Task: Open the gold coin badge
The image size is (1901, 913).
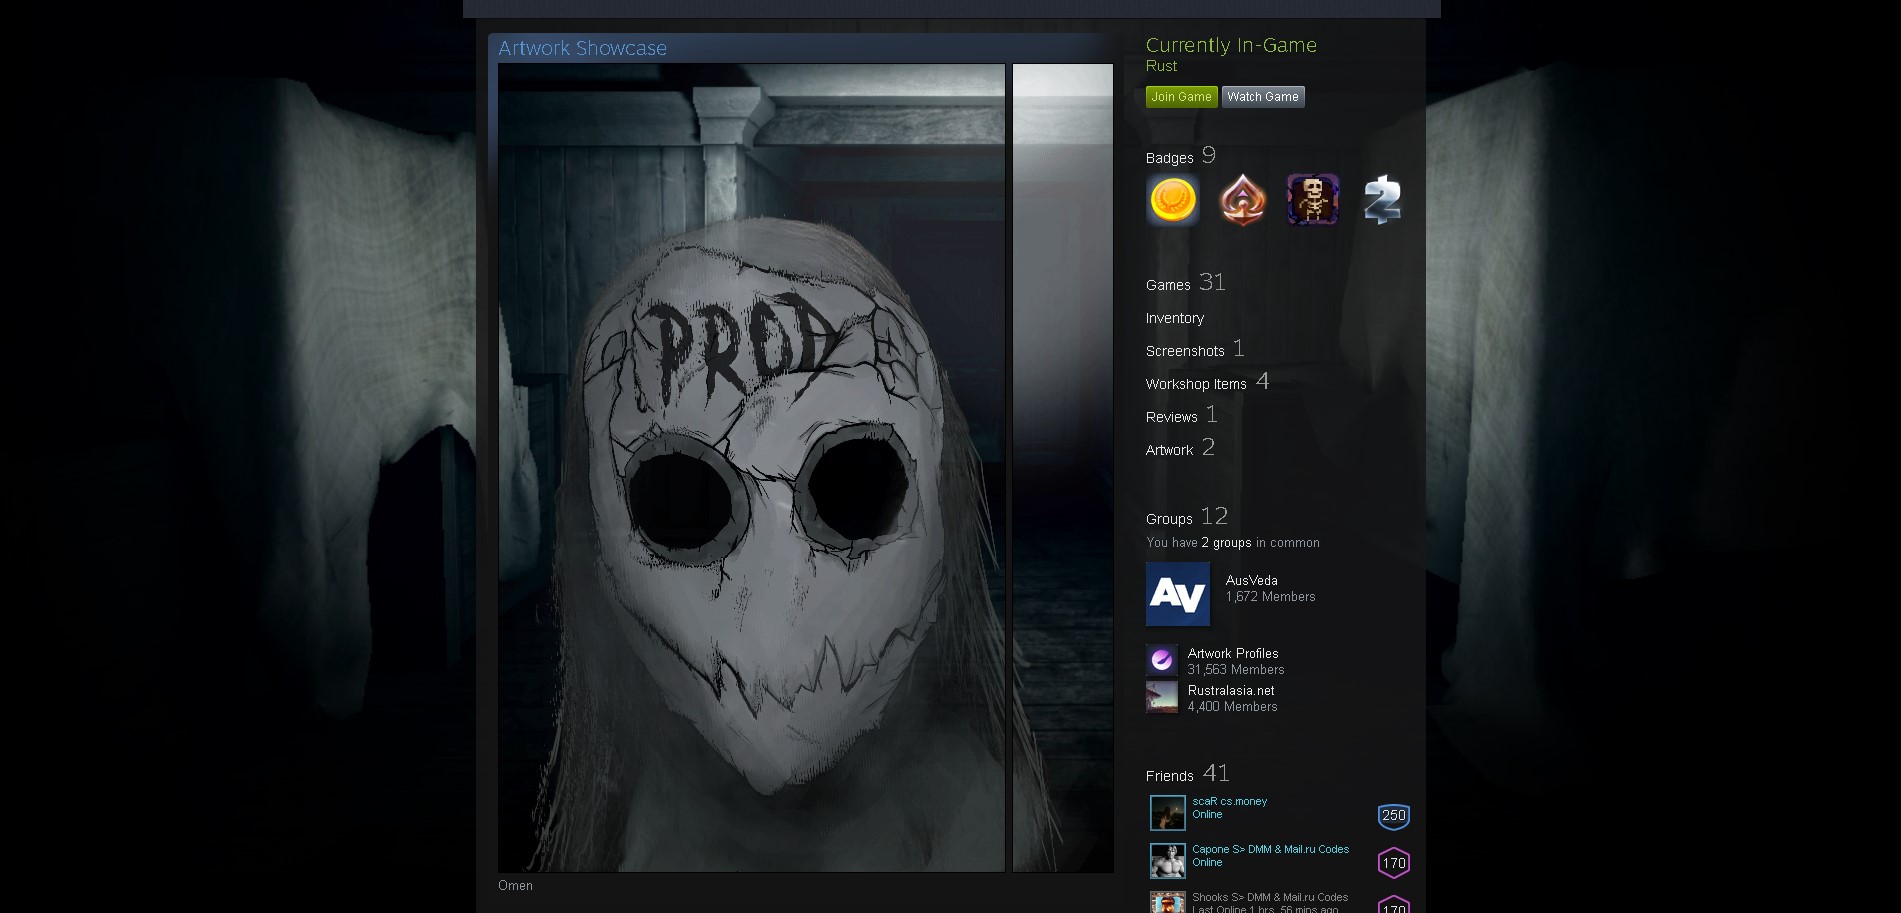Action: (1173, 200)
